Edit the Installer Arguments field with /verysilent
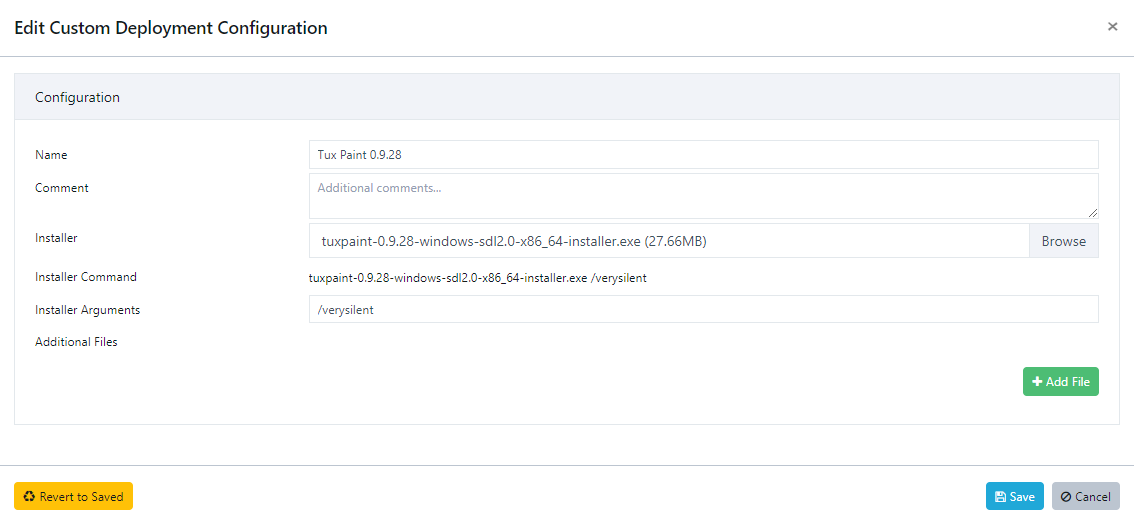The height and width of the screenshot is (524, 1134). (704, 309)
